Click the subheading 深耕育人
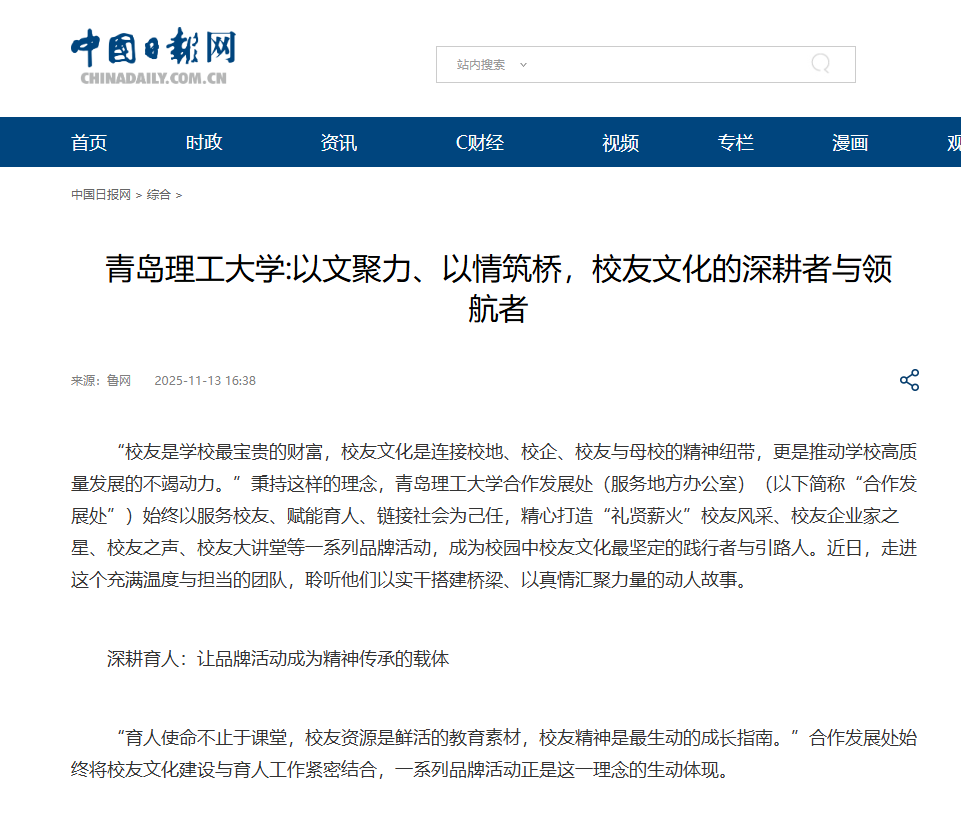The image size is (961, 822). point(278,659)
